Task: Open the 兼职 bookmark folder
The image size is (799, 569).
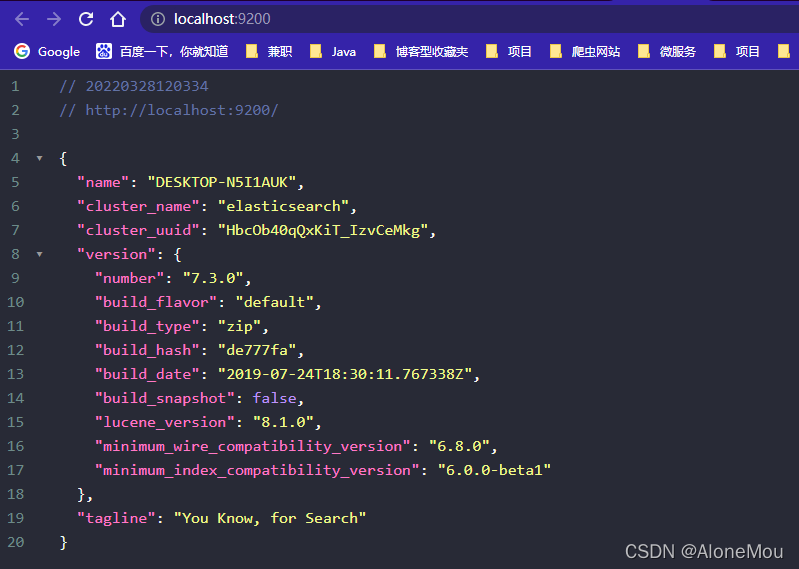Action: point(269,51)
